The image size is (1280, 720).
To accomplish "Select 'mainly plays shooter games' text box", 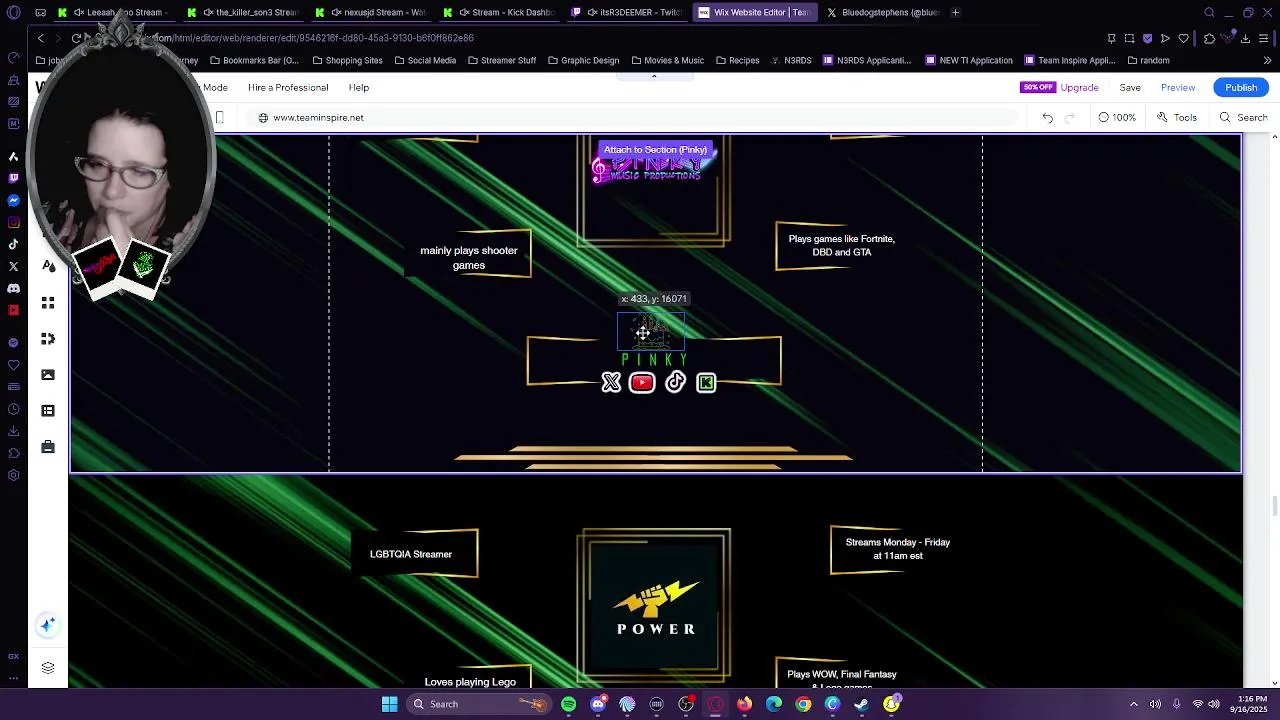I will pyautogui.click(x=468, y=257).
